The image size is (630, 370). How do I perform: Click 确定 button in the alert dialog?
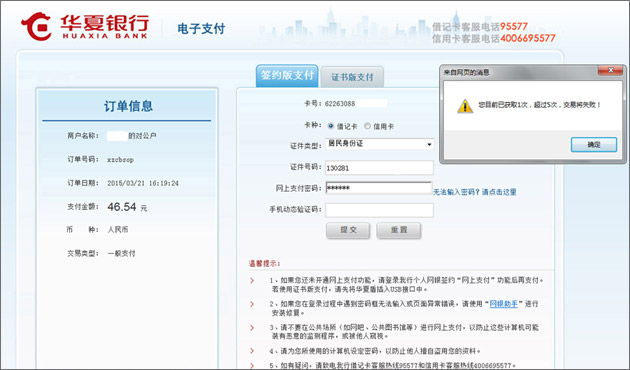click(x=594, y=145)
